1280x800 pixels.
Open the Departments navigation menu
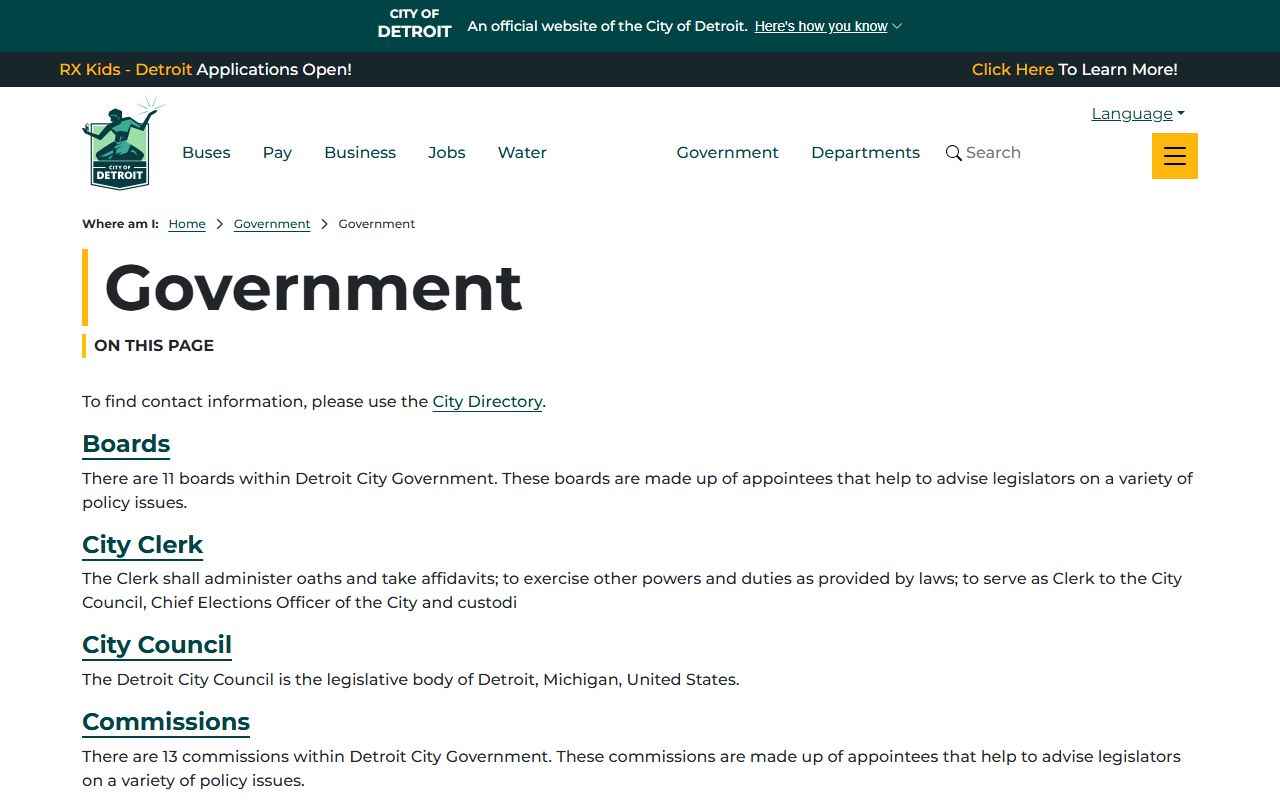click(x=865, y=153)
